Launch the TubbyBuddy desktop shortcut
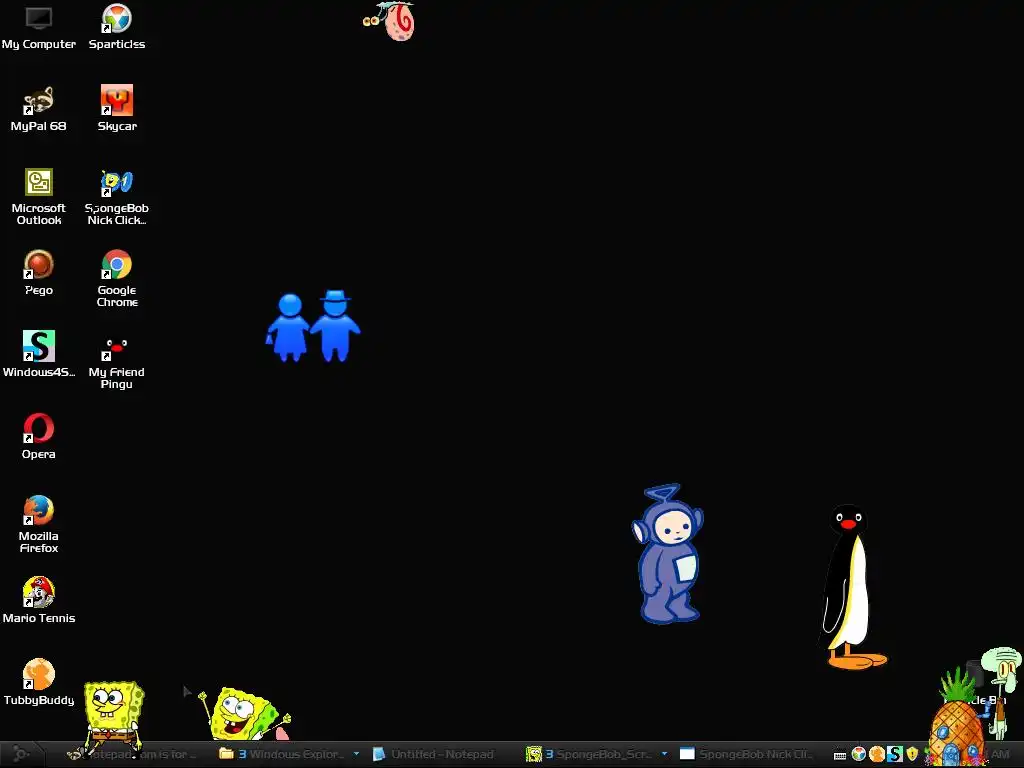Image resolution: width=1024 pixels, height=768 pixels. 39,682
